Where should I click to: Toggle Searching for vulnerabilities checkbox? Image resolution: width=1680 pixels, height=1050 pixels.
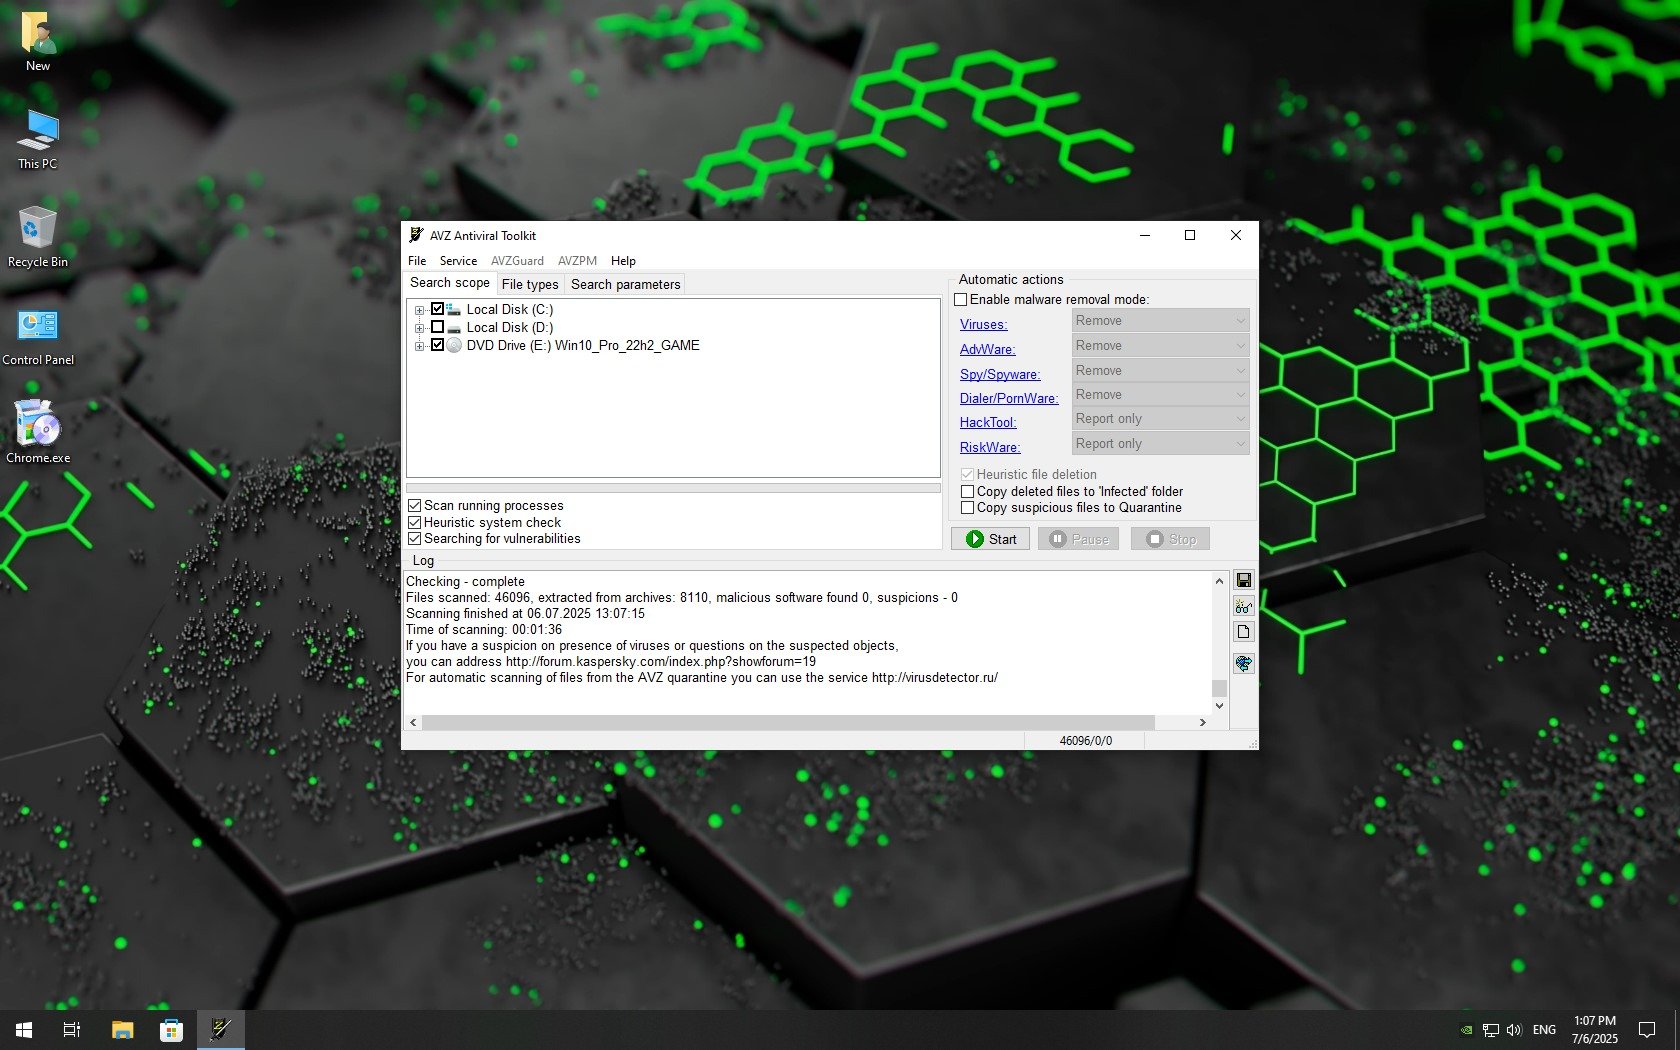[x=414, y=539]
